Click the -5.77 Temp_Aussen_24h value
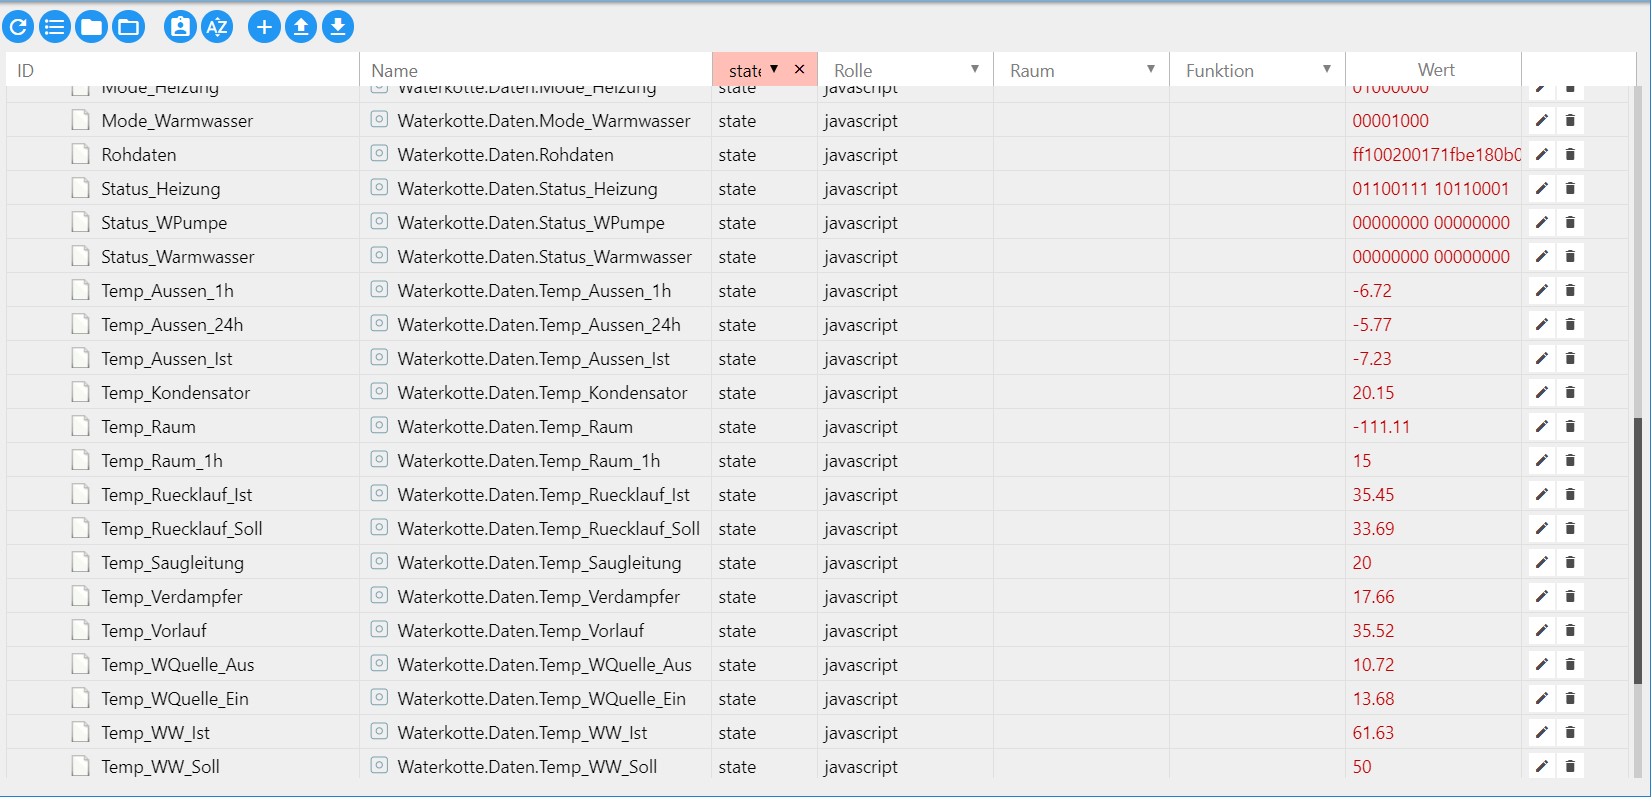The height and width of the screenshot is (801, 1652). pyautogui.click(x=1372, y=325)
